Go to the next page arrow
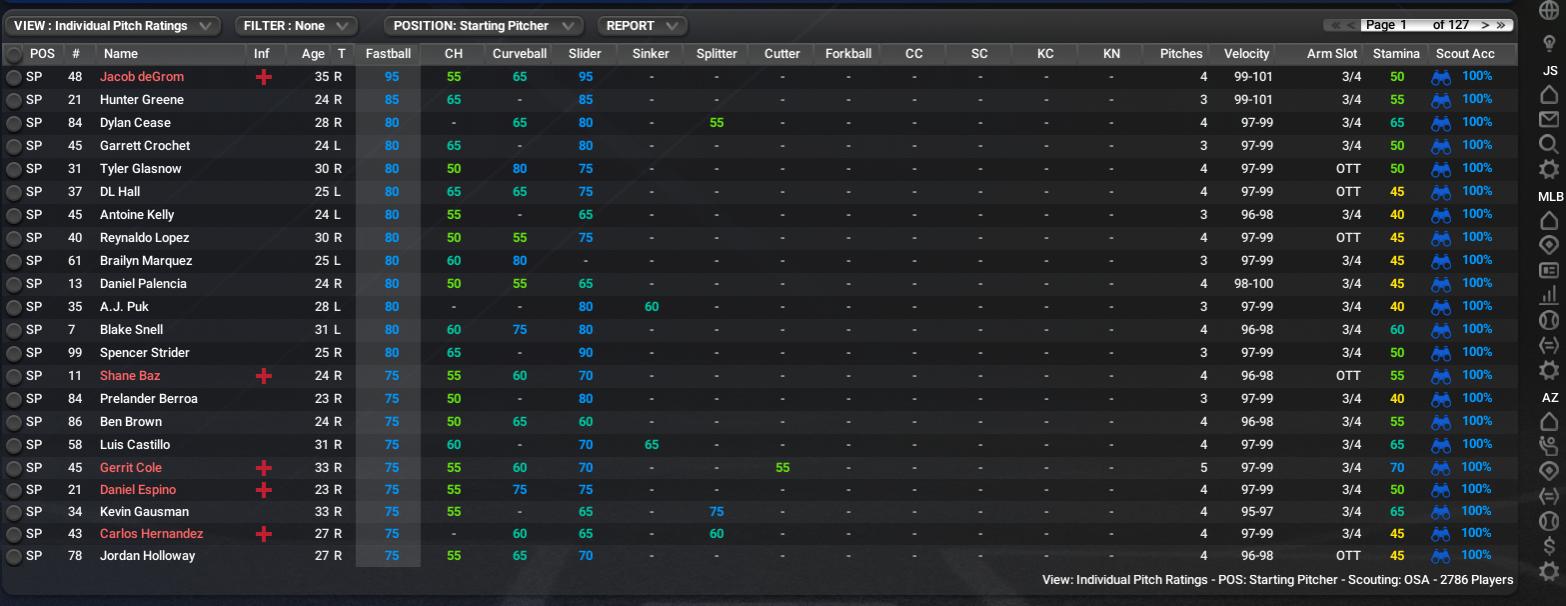The width and height of the screenshot is (1566, 606). click(x=1485, y=25)
